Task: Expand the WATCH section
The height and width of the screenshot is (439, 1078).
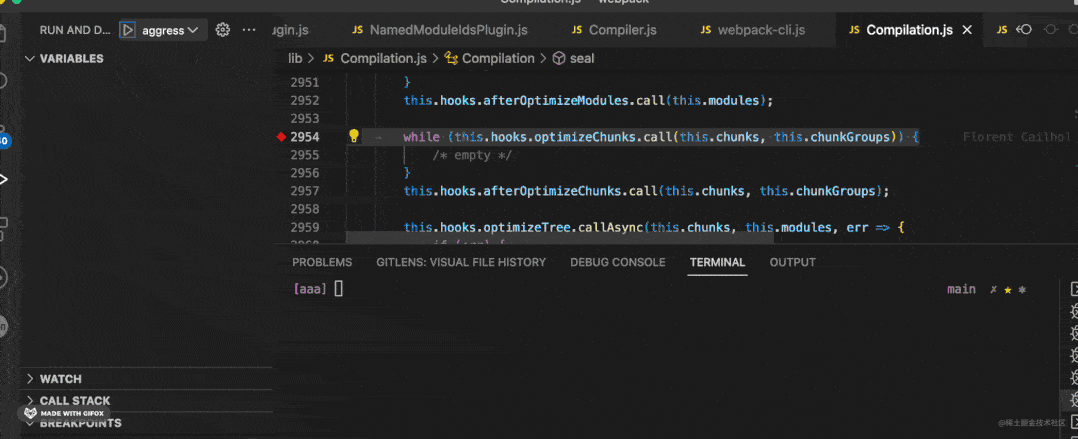Action: pos(60,379)
